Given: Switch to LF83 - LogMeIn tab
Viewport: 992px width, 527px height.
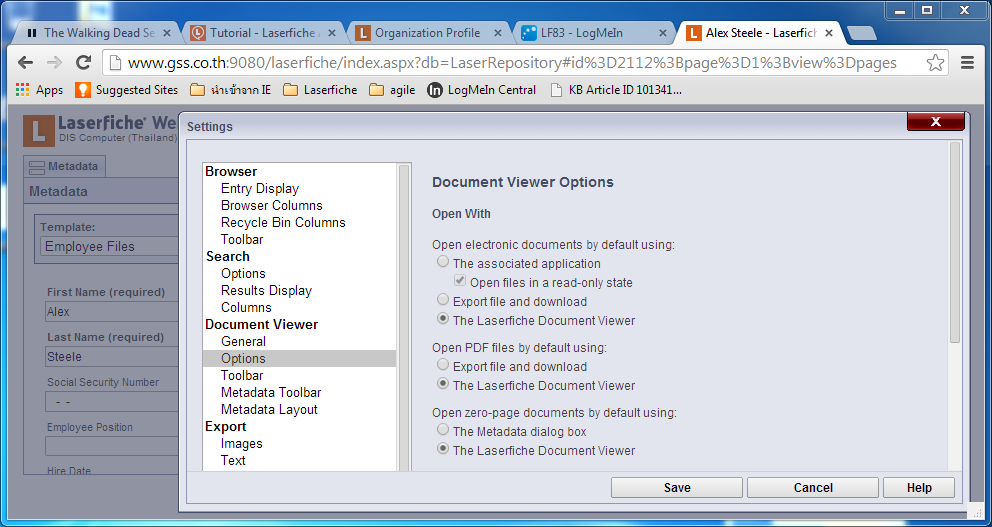Looking at the screenshot, I should click(x=593, y=33).
